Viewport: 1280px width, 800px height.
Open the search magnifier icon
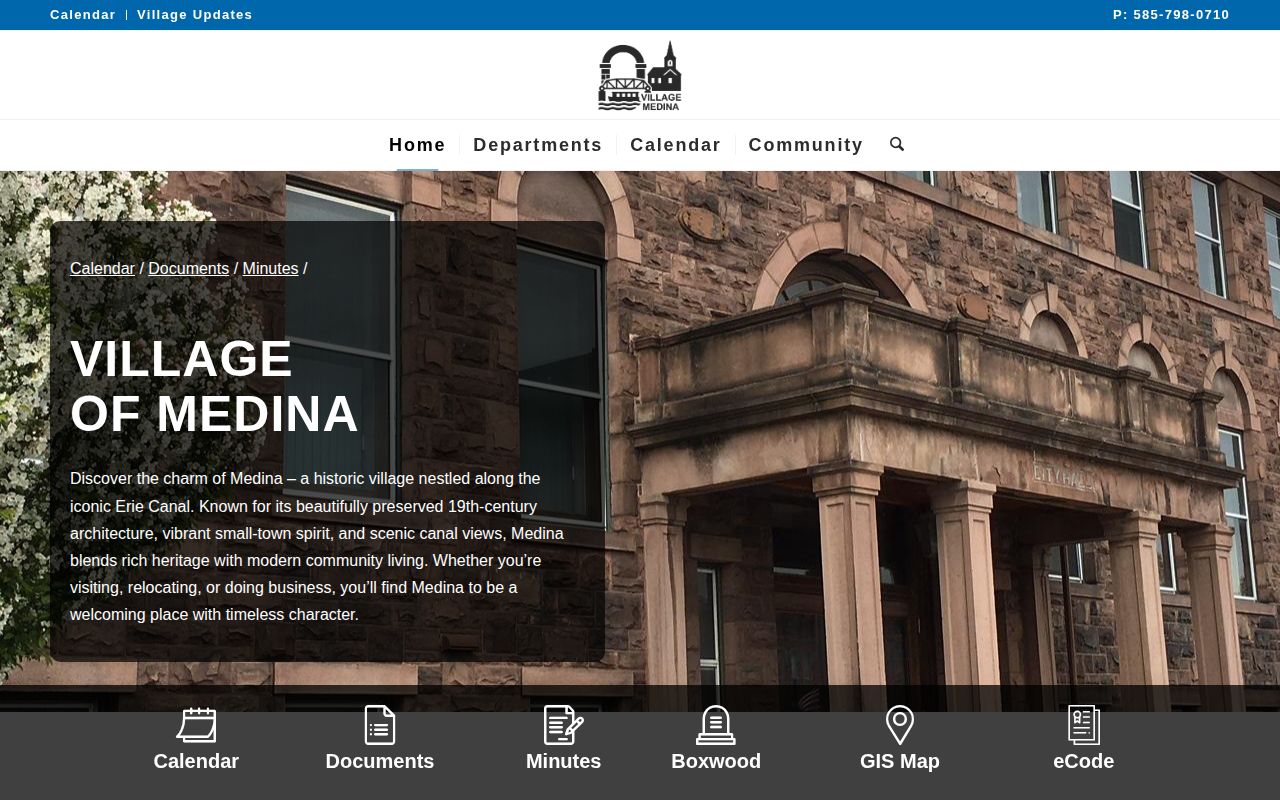[897, 144]
